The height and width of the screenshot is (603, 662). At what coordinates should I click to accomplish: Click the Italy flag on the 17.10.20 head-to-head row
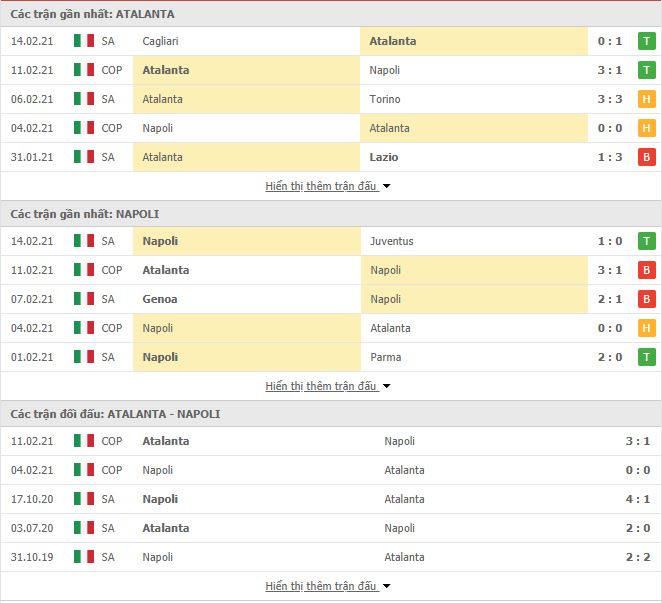click(84, 499)
